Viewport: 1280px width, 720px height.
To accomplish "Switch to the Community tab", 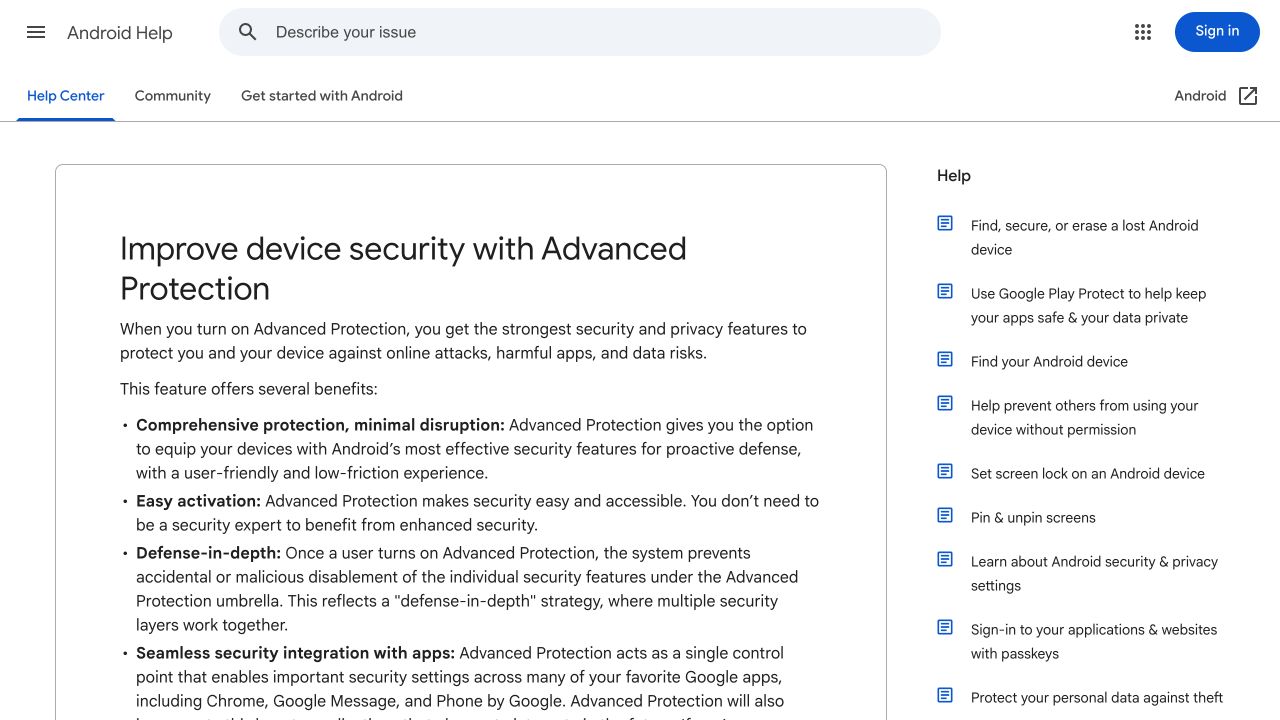I will tap(173, 96).
